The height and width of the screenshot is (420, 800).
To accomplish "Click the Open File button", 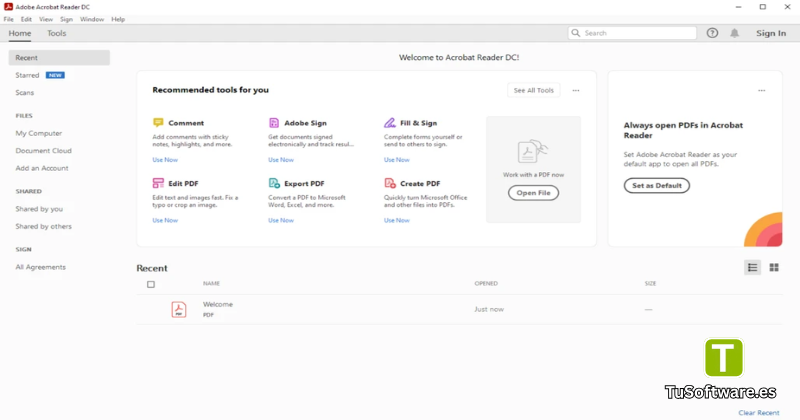I will click(533, 193).
